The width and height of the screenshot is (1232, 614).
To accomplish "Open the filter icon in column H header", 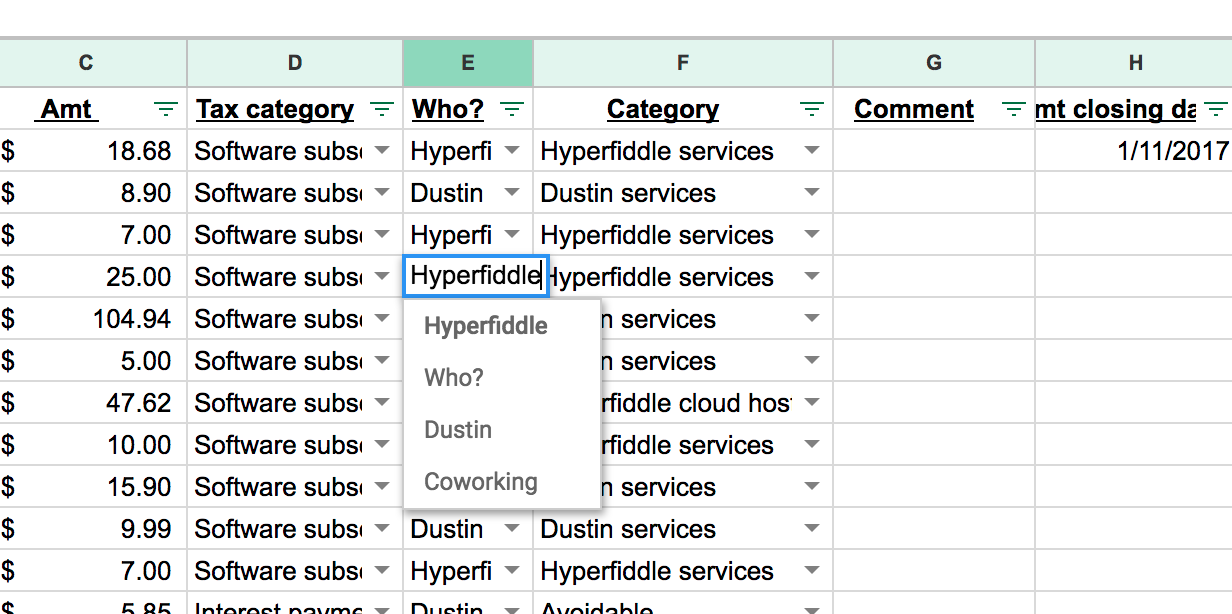I will pos(1215,109).
